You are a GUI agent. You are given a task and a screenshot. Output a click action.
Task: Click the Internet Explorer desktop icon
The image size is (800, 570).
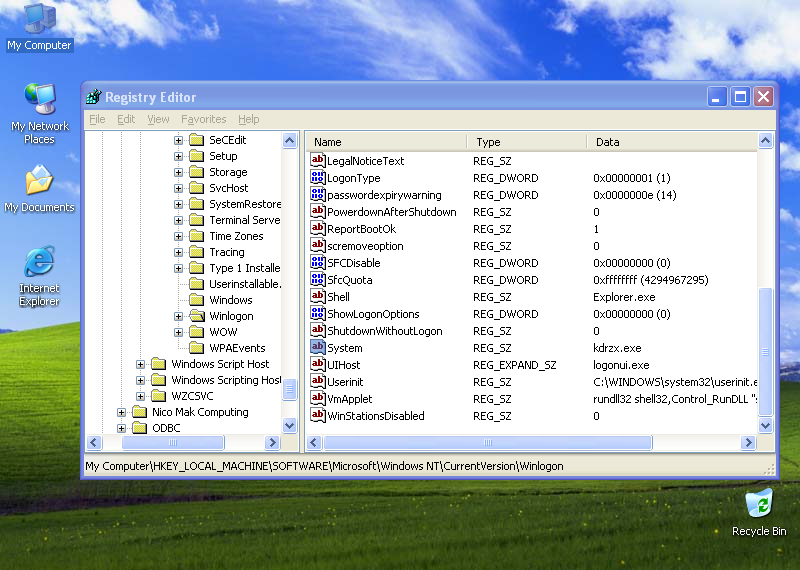point(39,276)
